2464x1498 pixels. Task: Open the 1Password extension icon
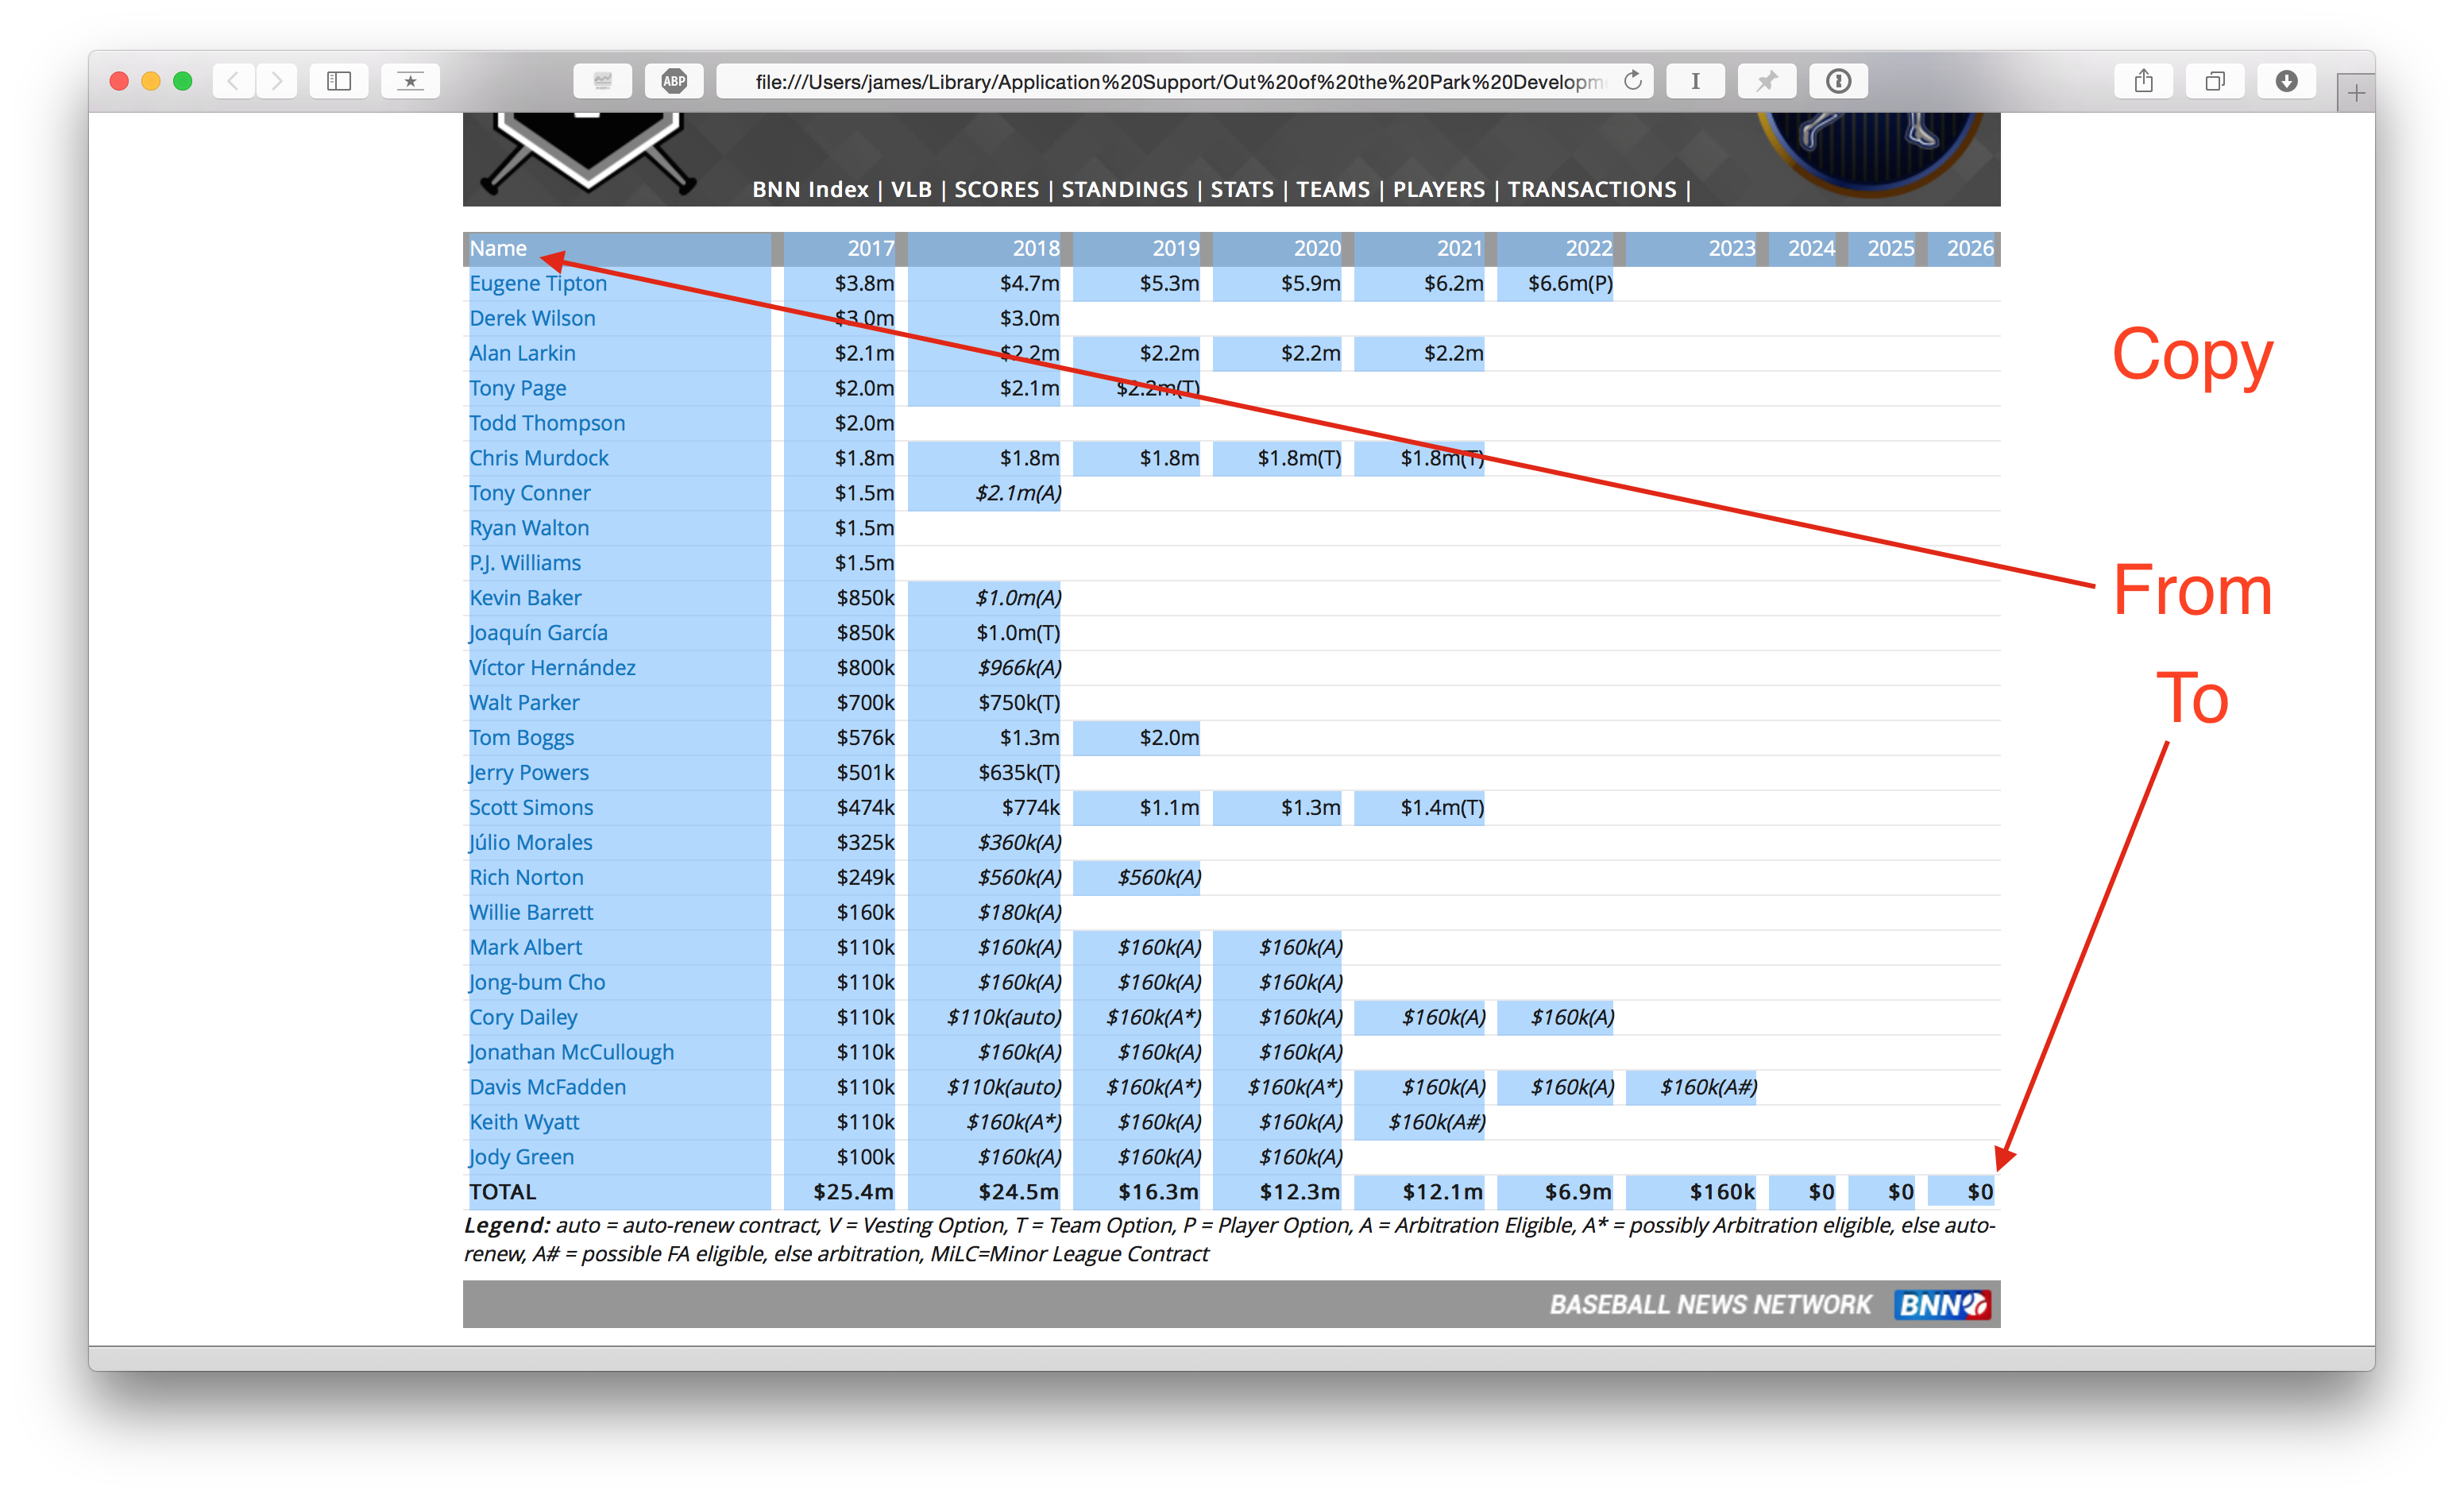pos(1838,81)
